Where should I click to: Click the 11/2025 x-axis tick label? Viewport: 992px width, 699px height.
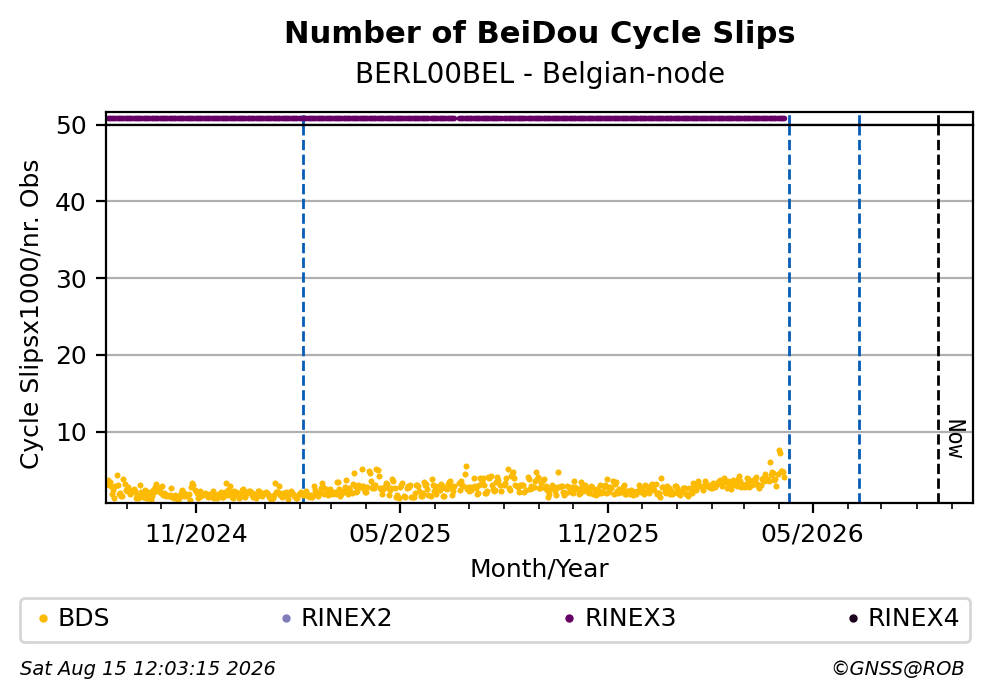[608, 534]
